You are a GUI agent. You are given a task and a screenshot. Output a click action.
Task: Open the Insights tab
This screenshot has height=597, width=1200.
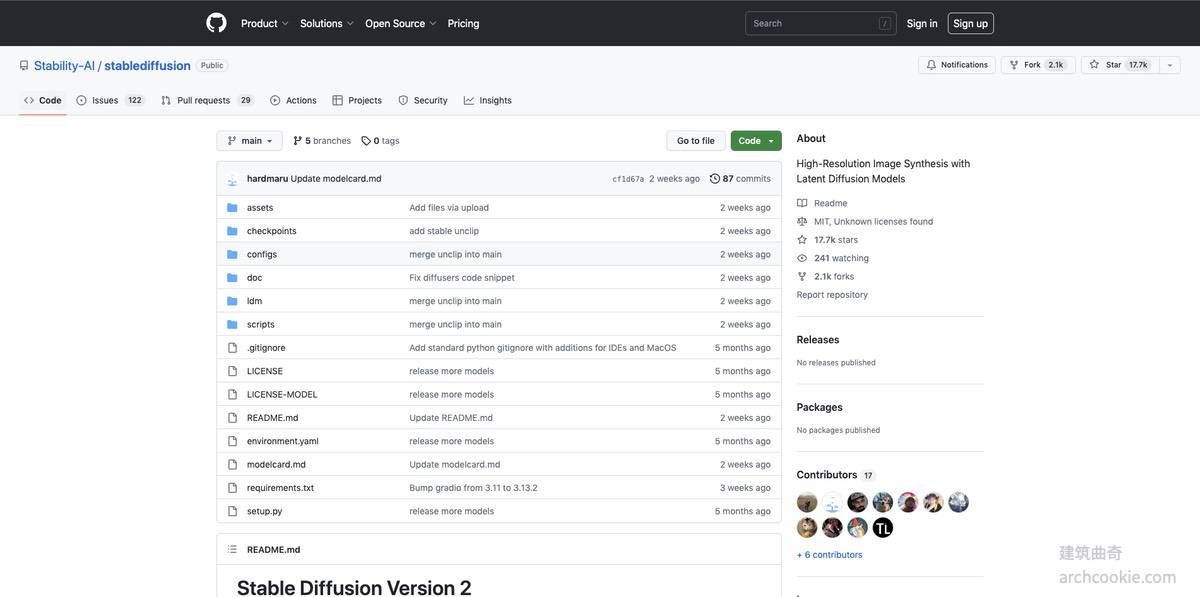(487, 100)
